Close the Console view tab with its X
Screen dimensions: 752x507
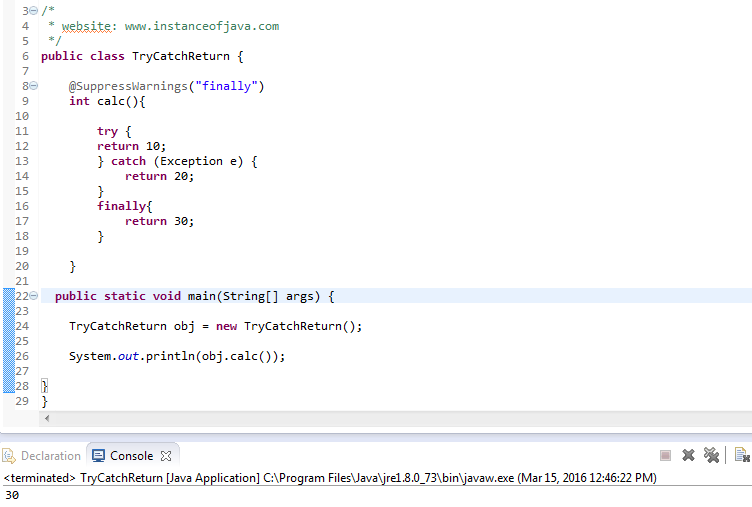tap(167, 456)
